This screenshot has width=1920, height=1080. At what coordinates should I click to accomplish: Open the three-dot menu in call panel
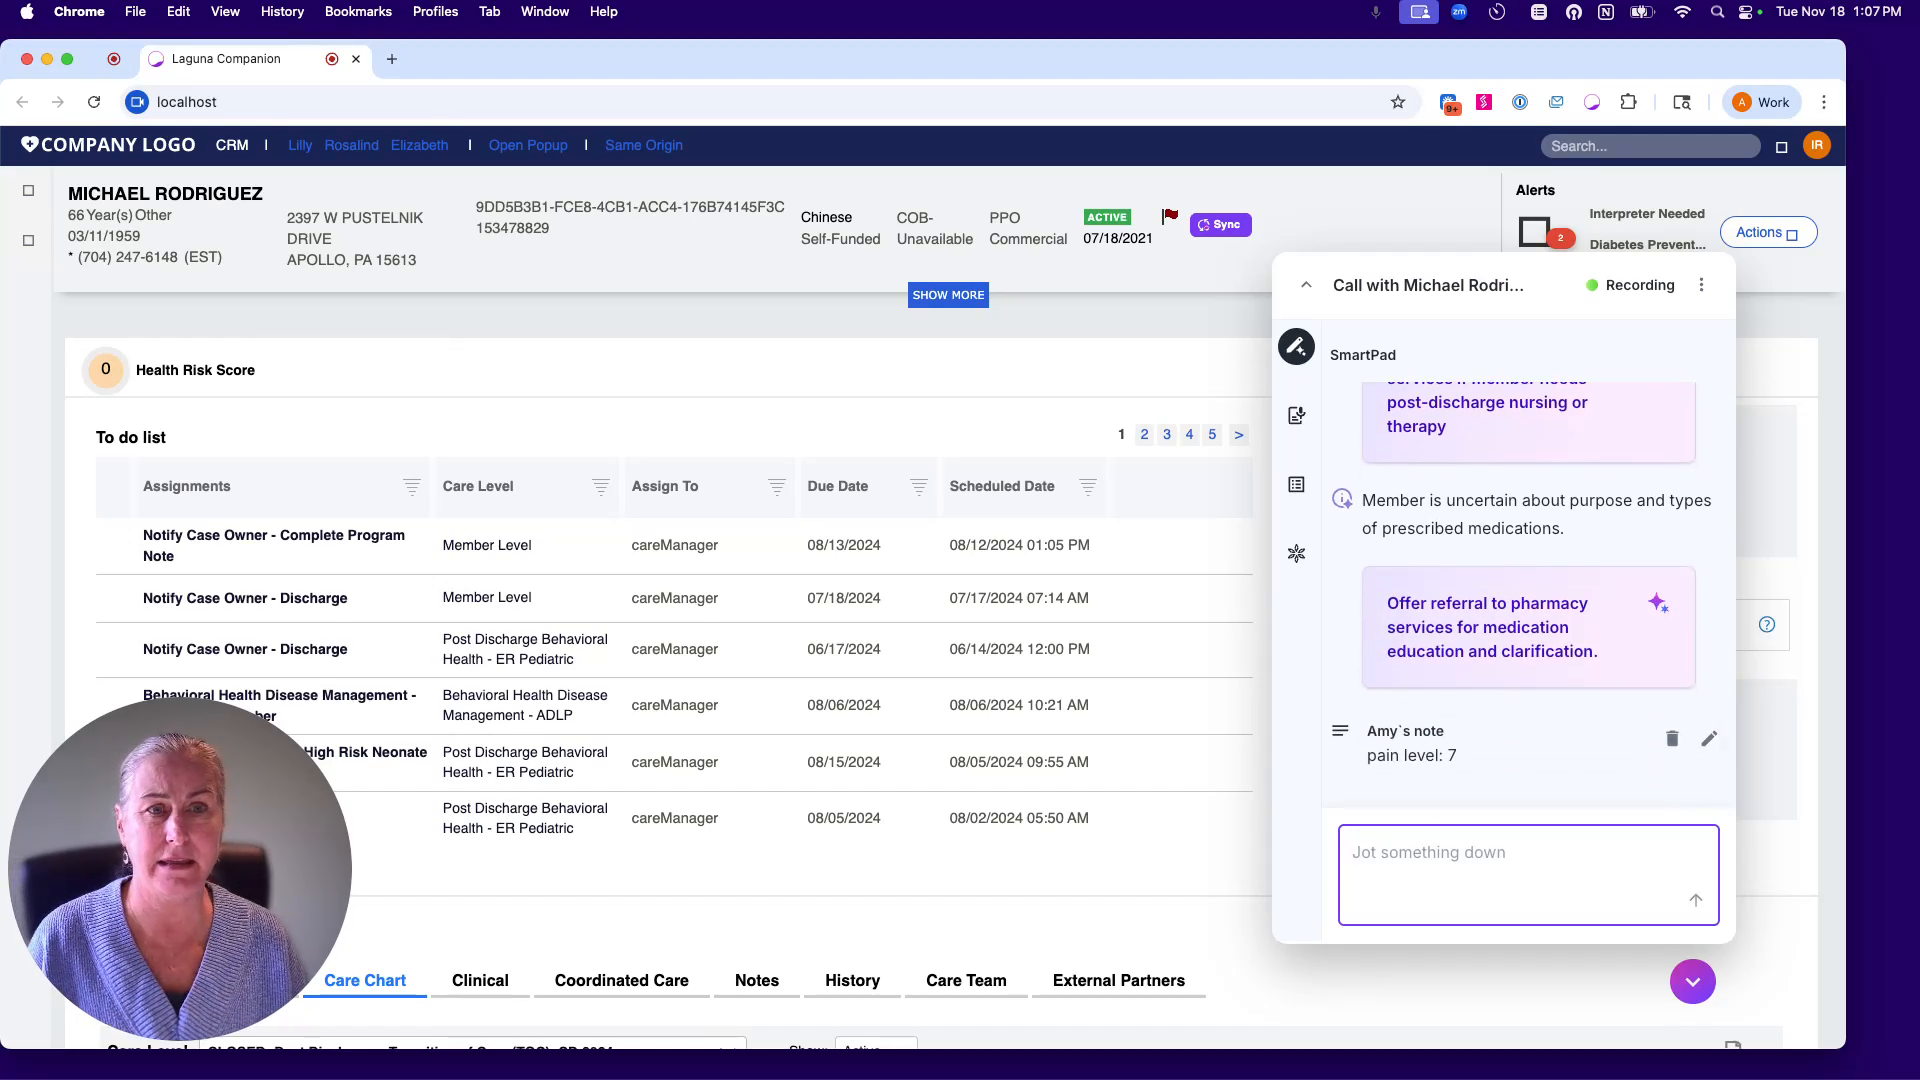tap(1701, 284)
